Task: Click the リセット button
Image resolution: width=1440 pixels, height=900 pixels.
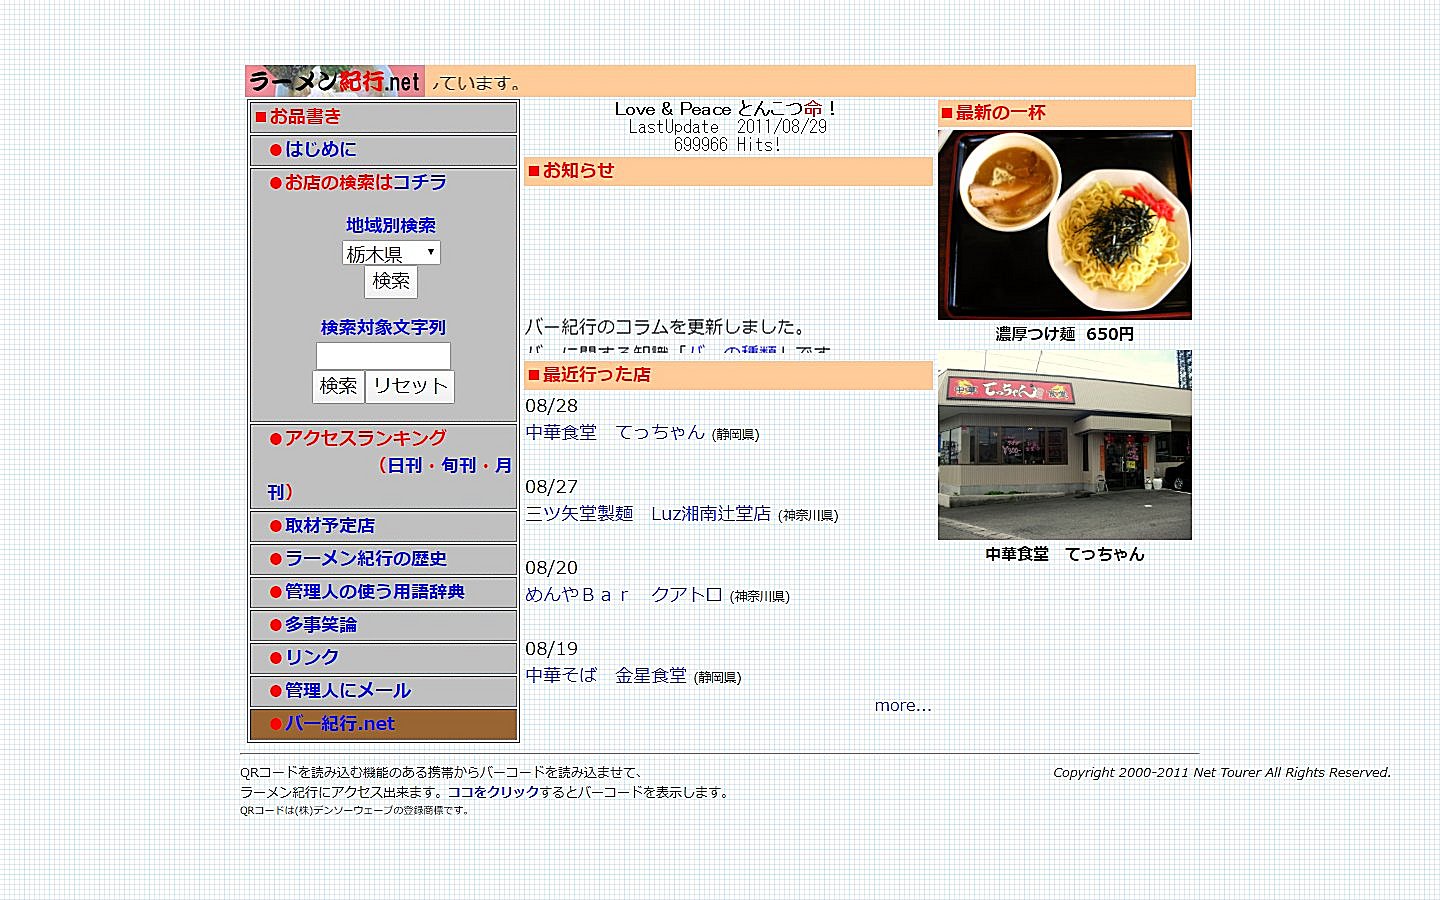Action: [x=410, y=386]
